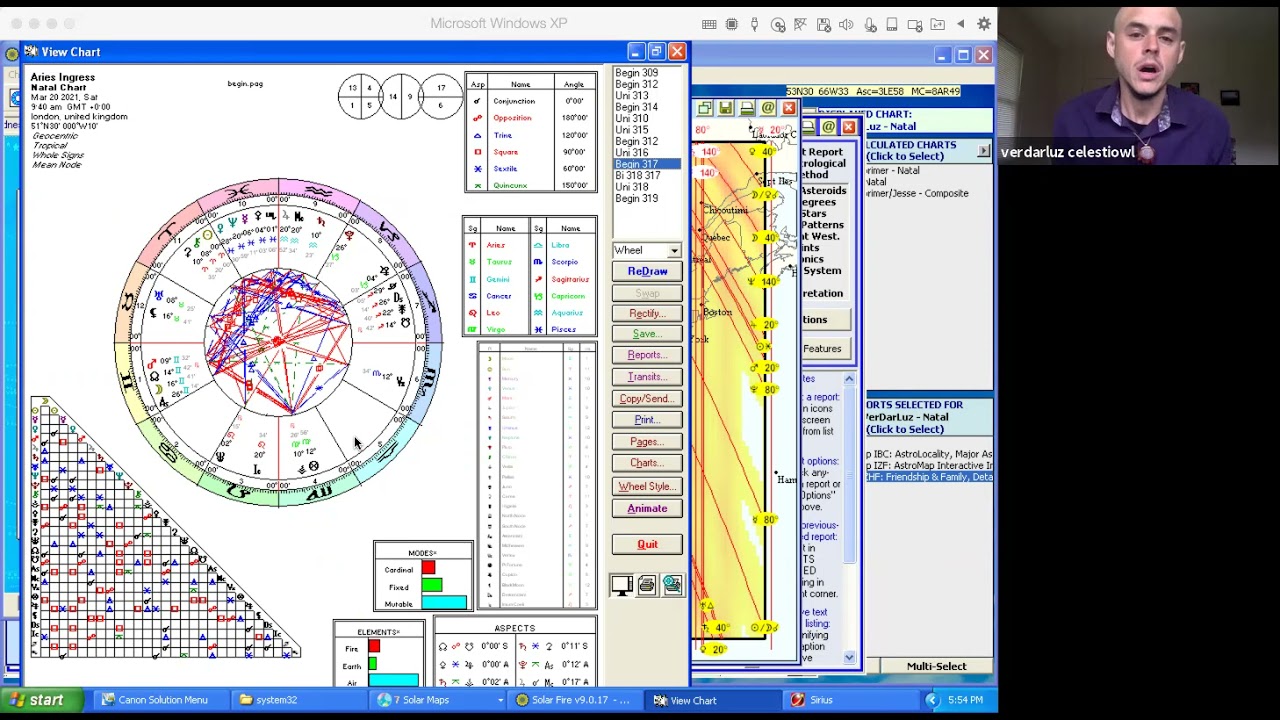Expand hidden tray icons with the arrow near the clock
The width and height of the screenshot is (1280, 720).
pyautogui.click(x=932, y=700)
